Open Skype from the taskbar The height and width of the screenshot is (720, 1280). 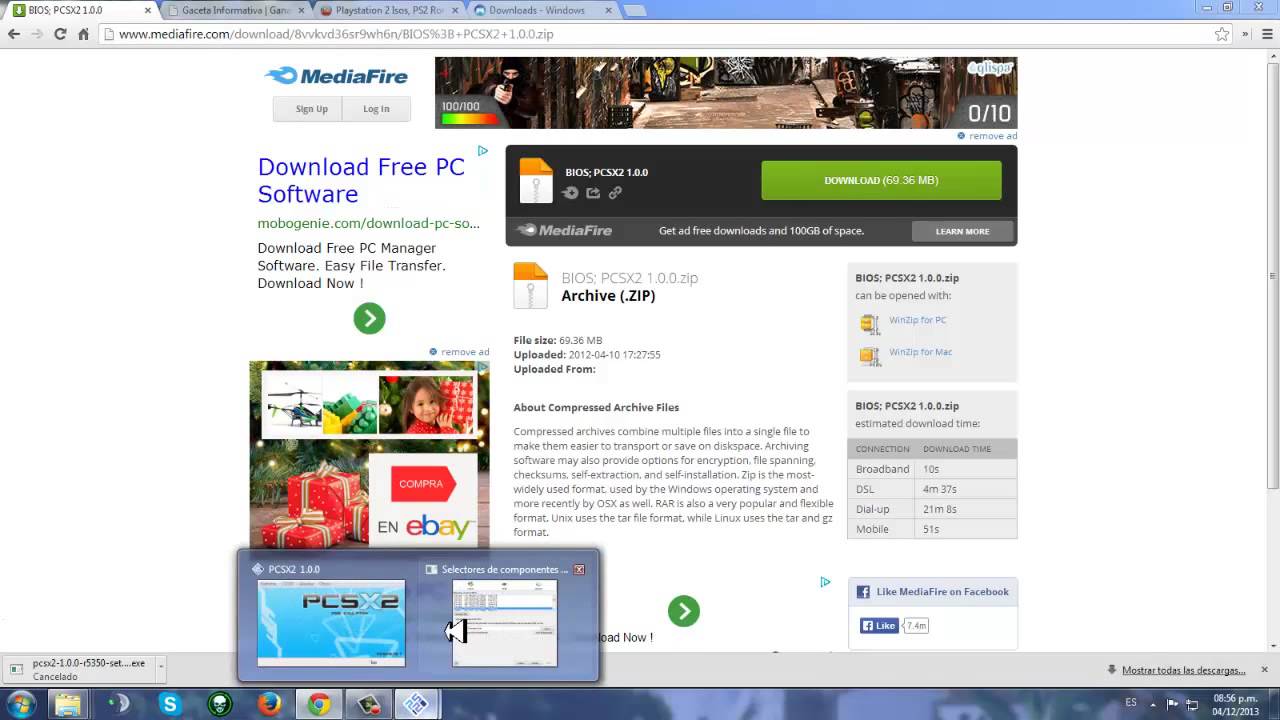170,705
